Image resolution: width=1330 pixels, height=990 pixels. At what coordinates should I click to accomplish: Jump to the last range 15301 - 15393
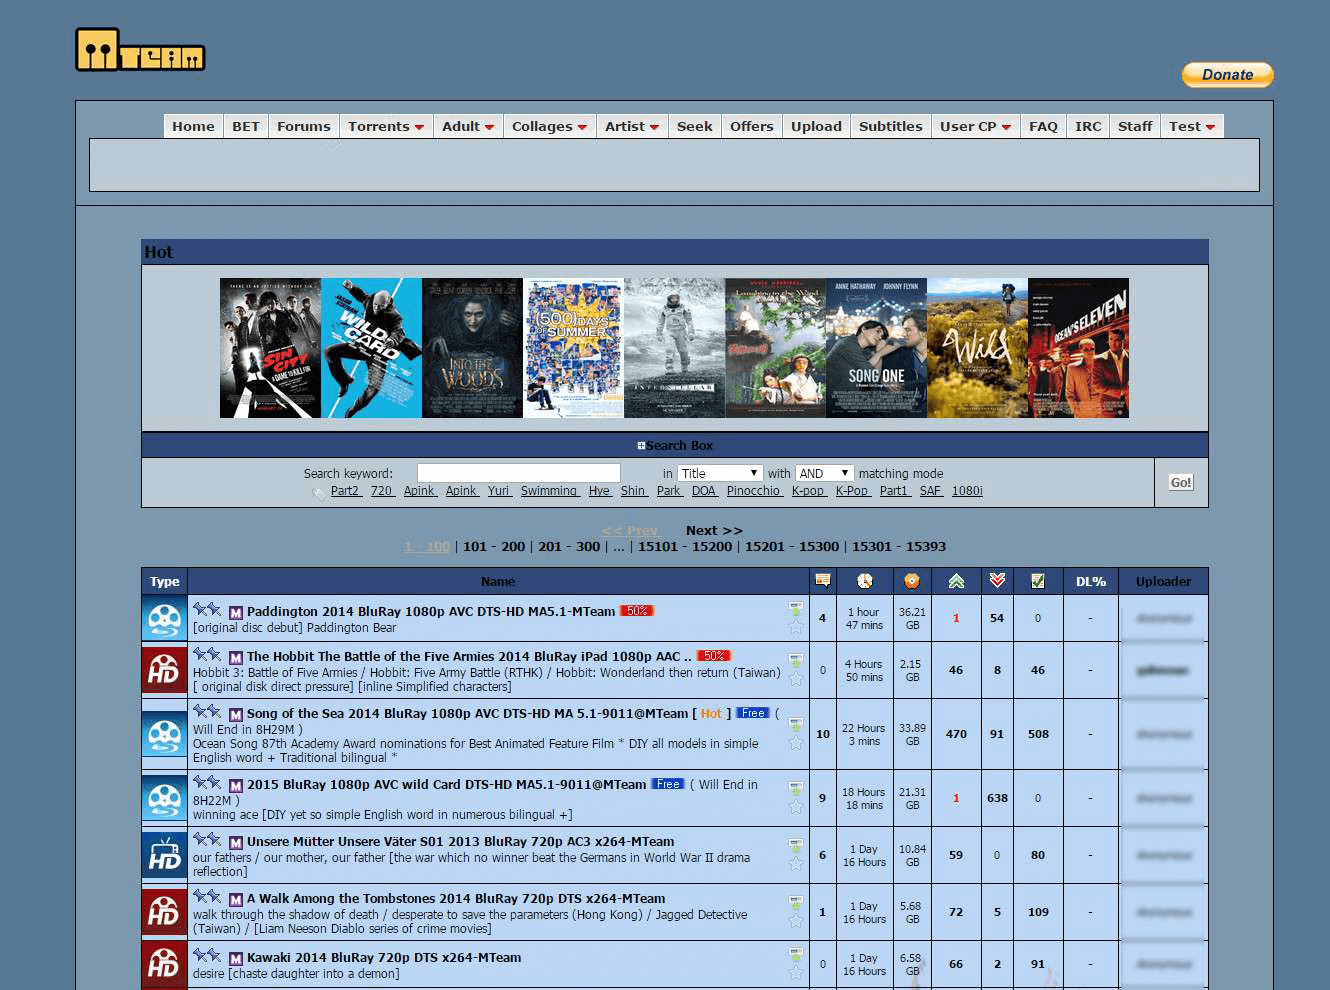pyautogui.click(x=899, y=546)
